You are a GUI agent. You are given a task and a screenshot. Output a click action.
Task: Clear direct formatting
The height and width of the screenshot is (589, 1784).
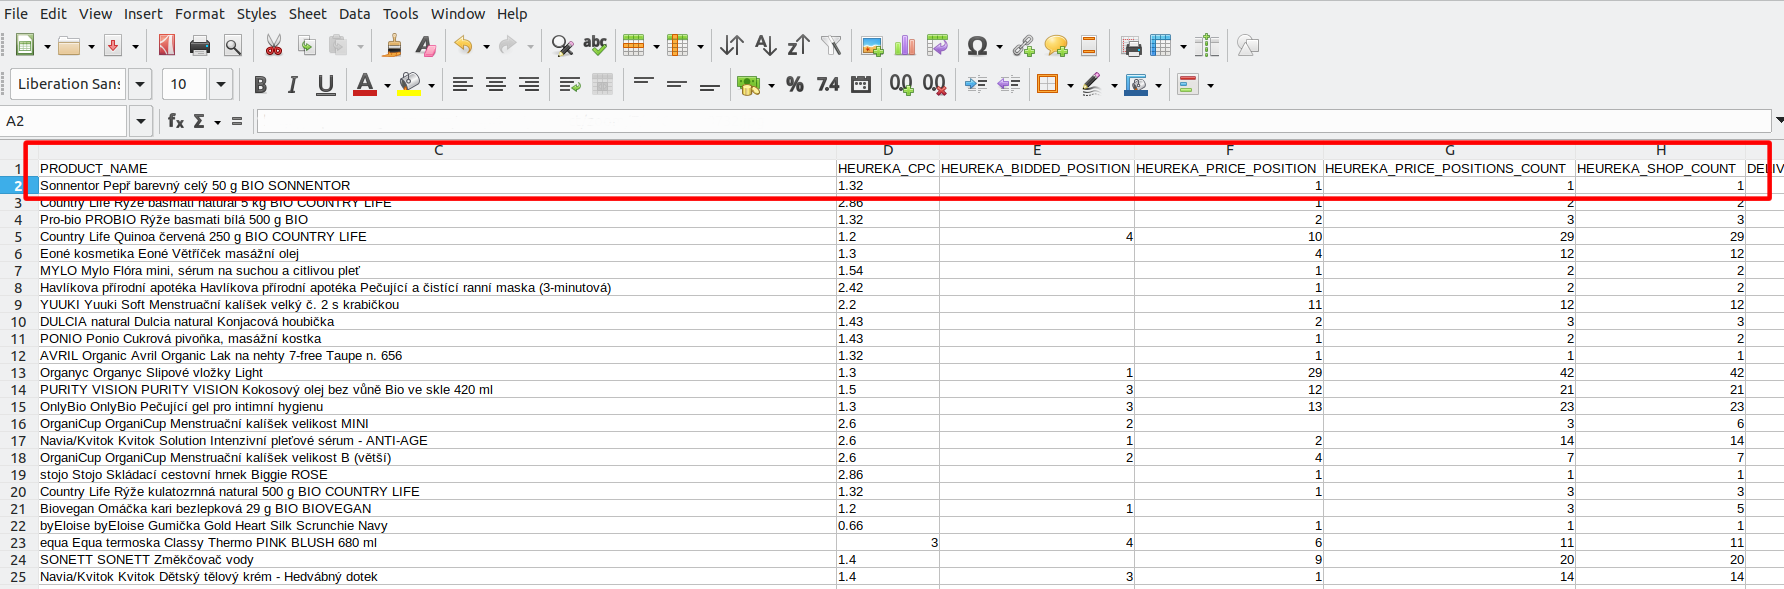point(426,46)
